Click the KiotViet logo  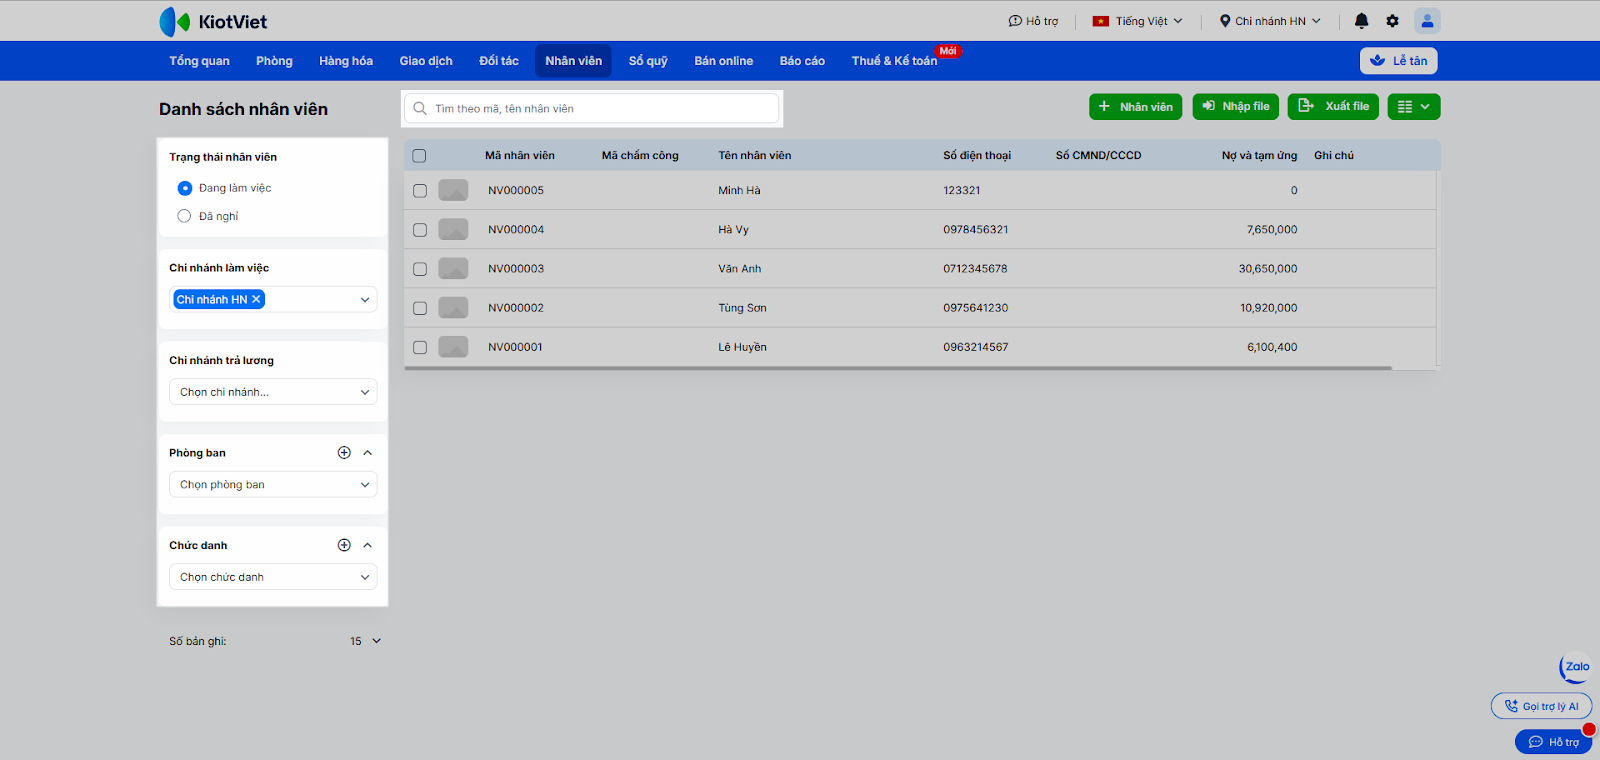pyautogui.click(x=213, y=21)
